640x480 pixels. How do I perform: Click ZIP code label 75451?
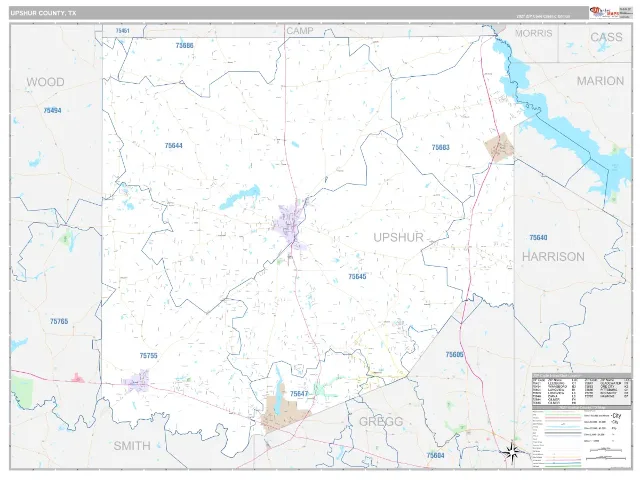(x=122, y=31)
